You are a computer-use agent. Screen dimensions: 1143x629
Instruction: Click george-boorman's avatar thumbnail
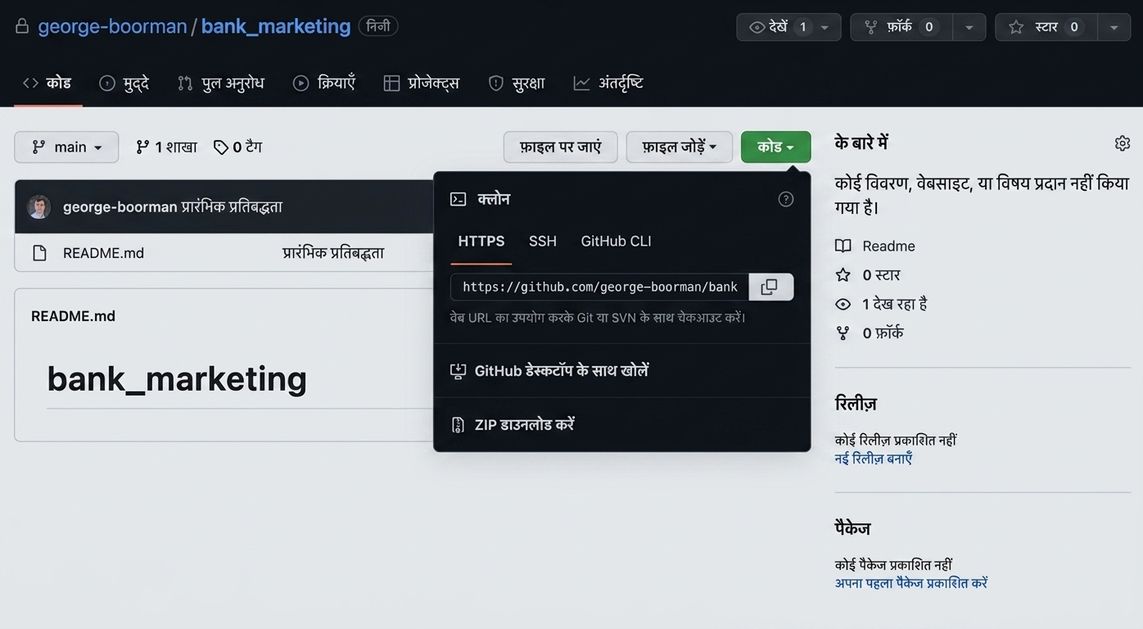[x=39, y=207]
